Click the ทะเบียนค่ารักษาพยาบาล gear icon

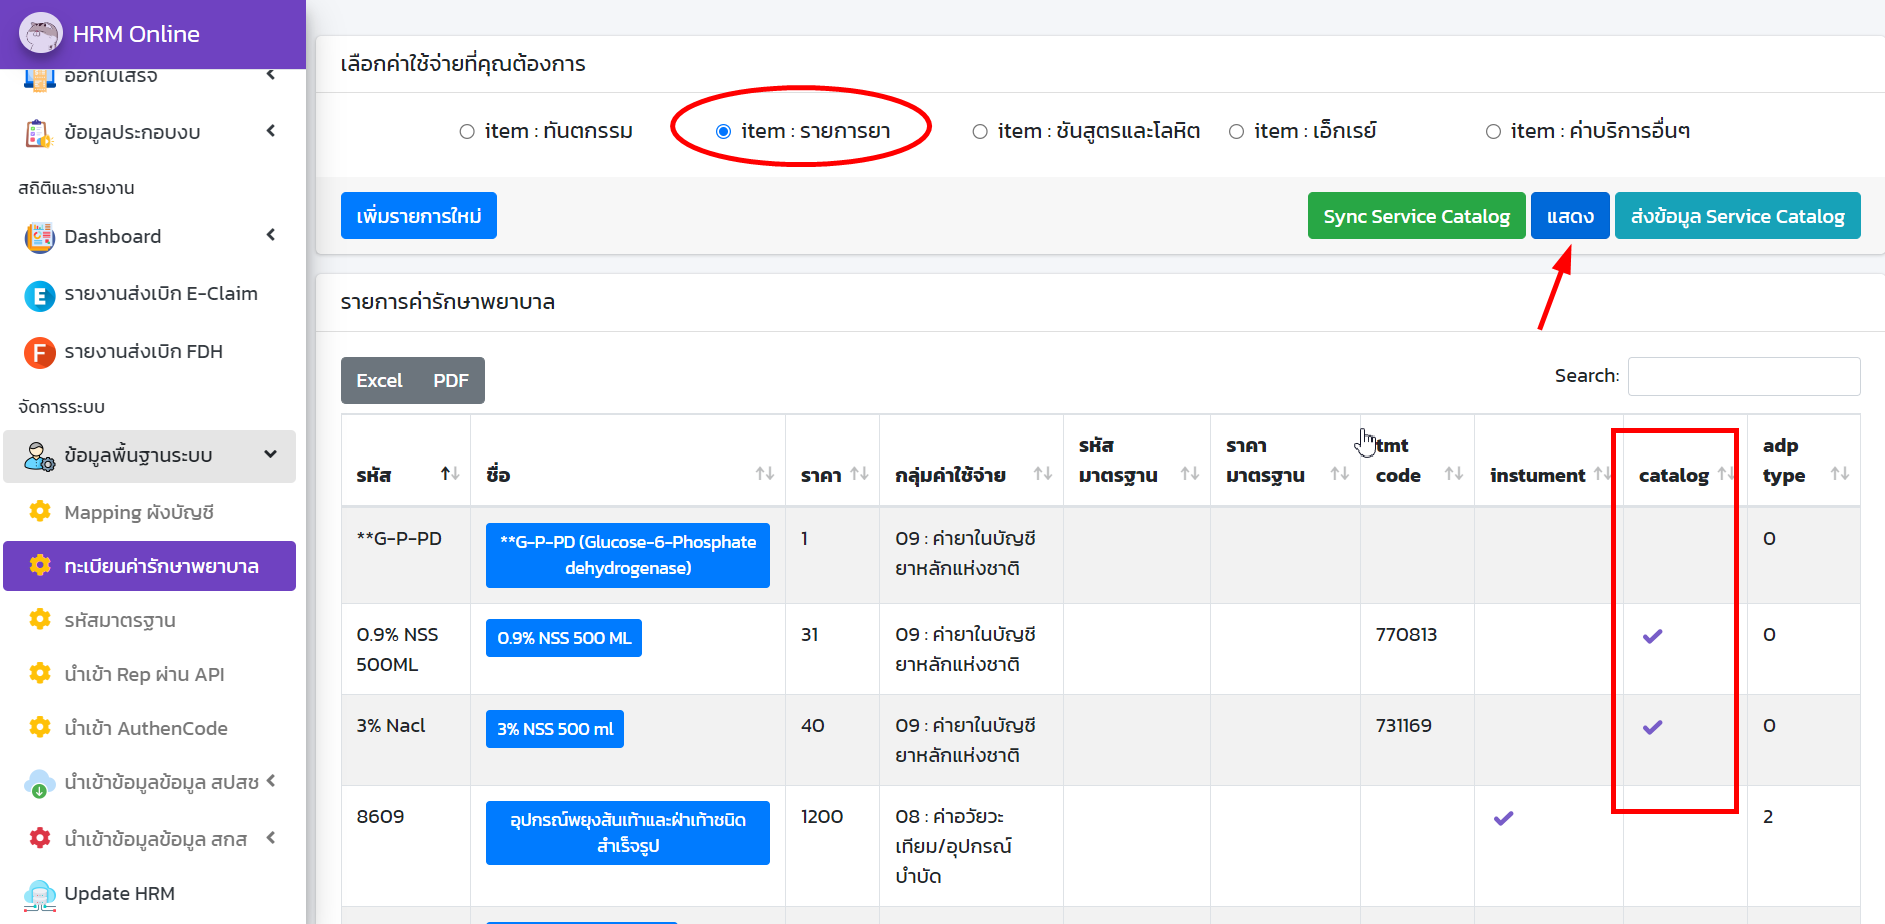click(40, 566)
